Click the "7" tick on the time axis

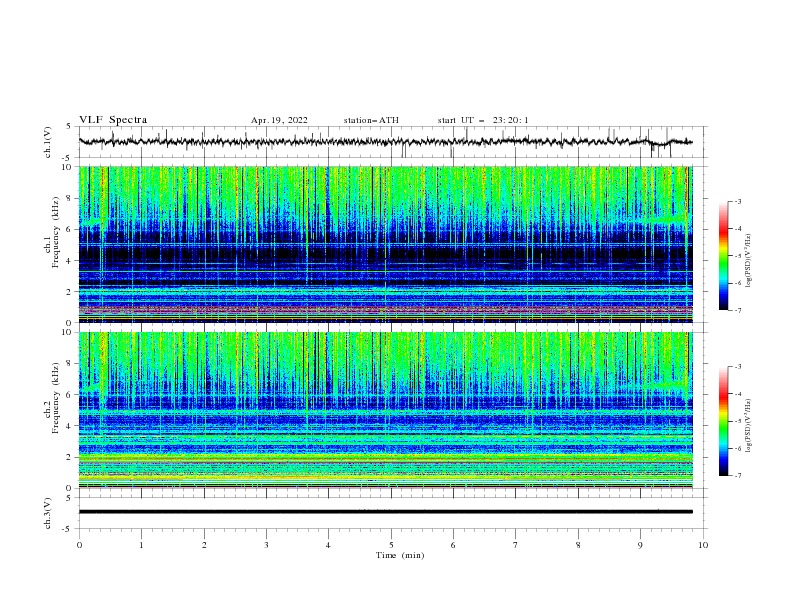(516, 545)
